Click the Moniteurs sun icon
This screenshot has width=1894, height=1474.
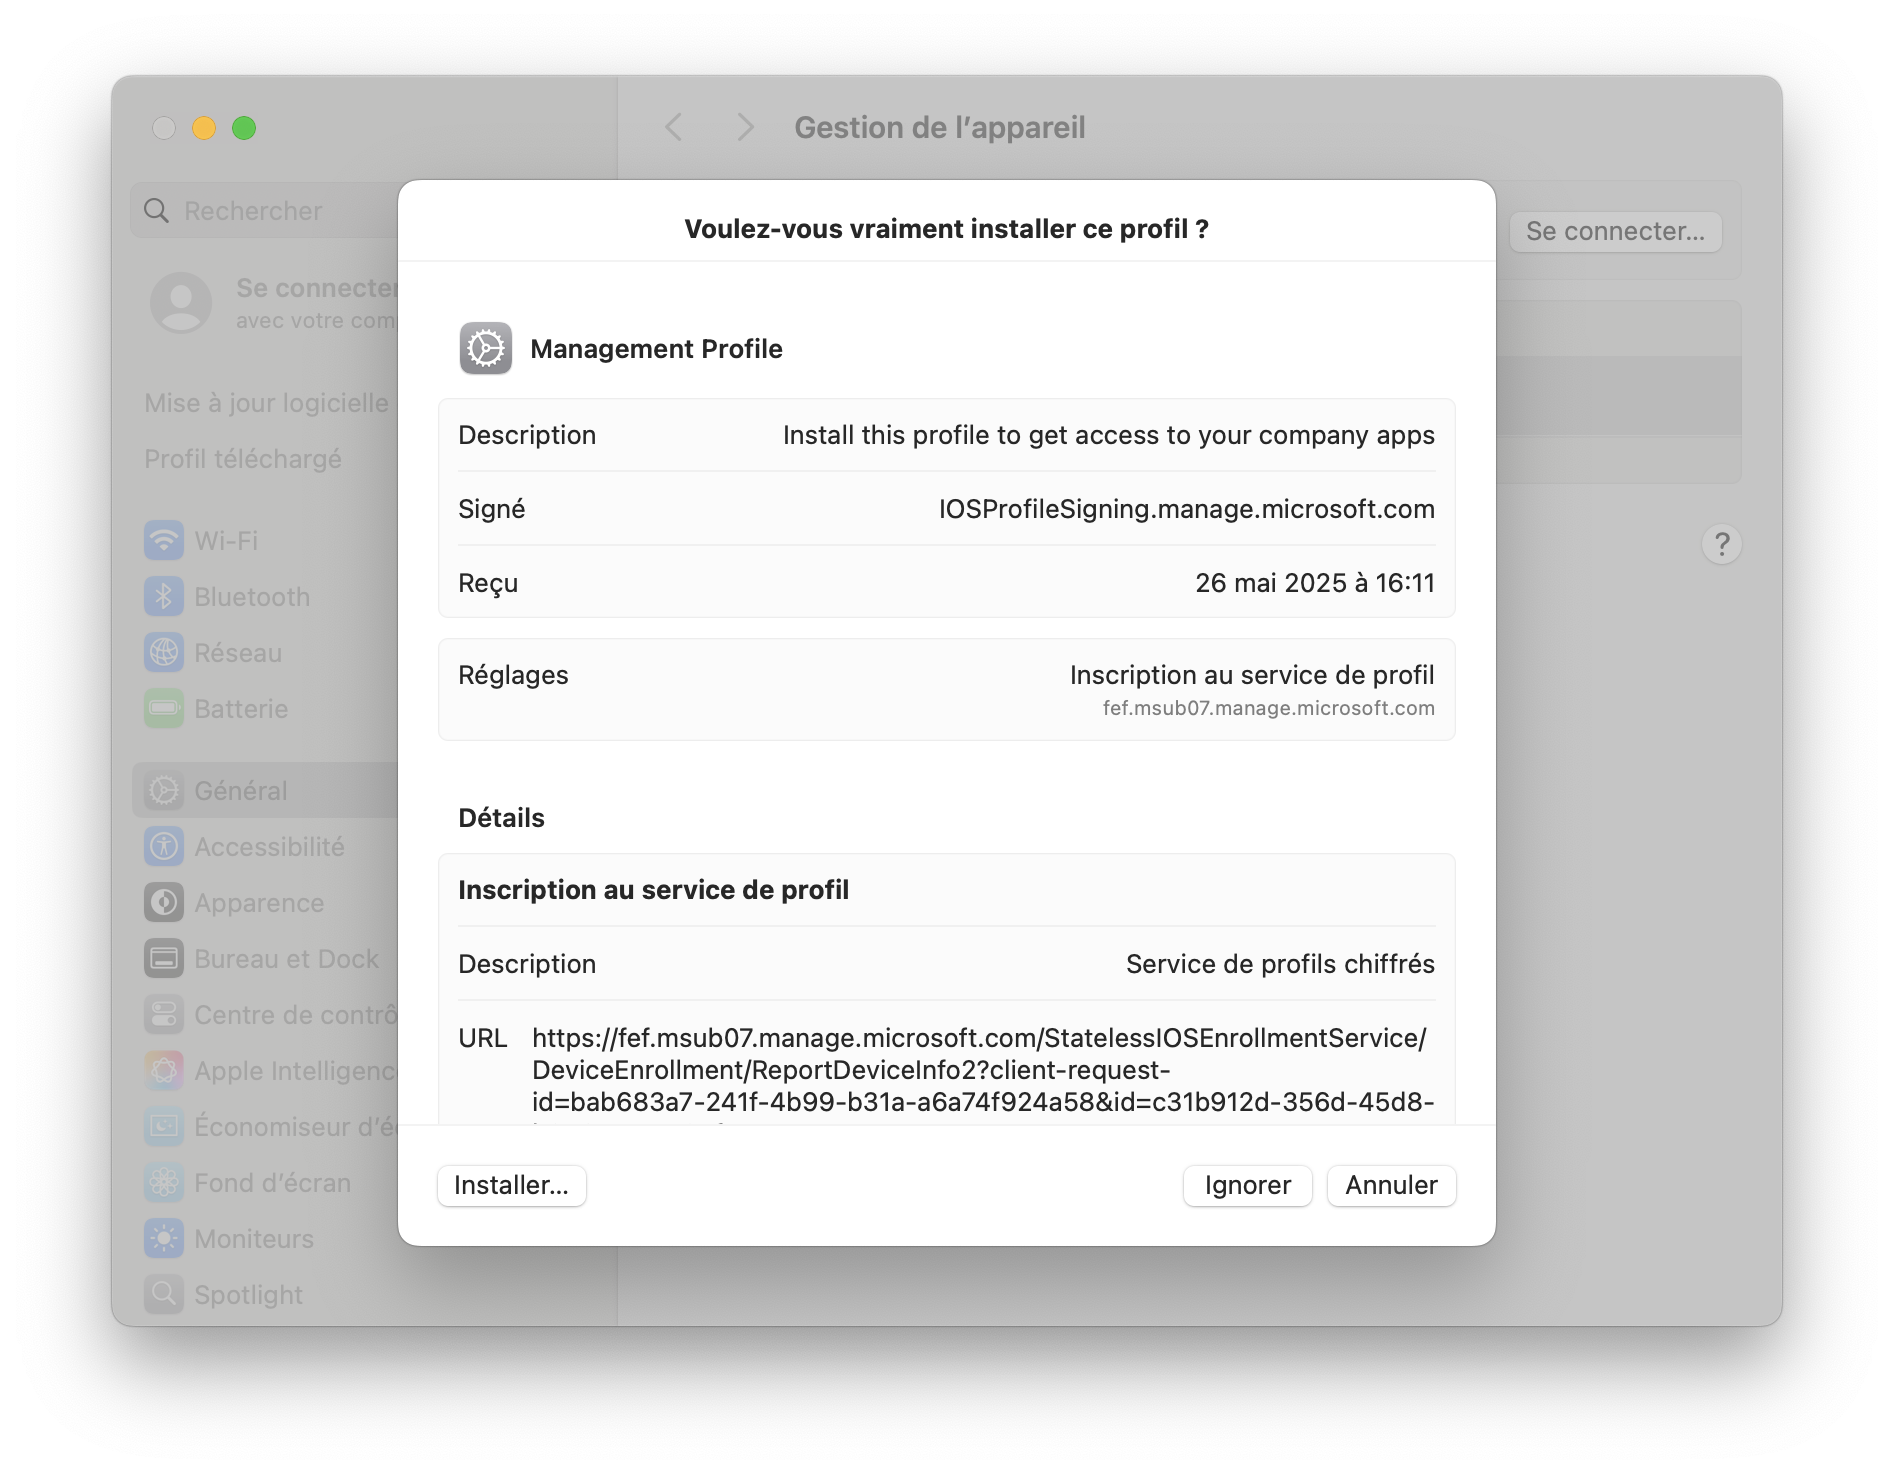tap(164, 1239)
